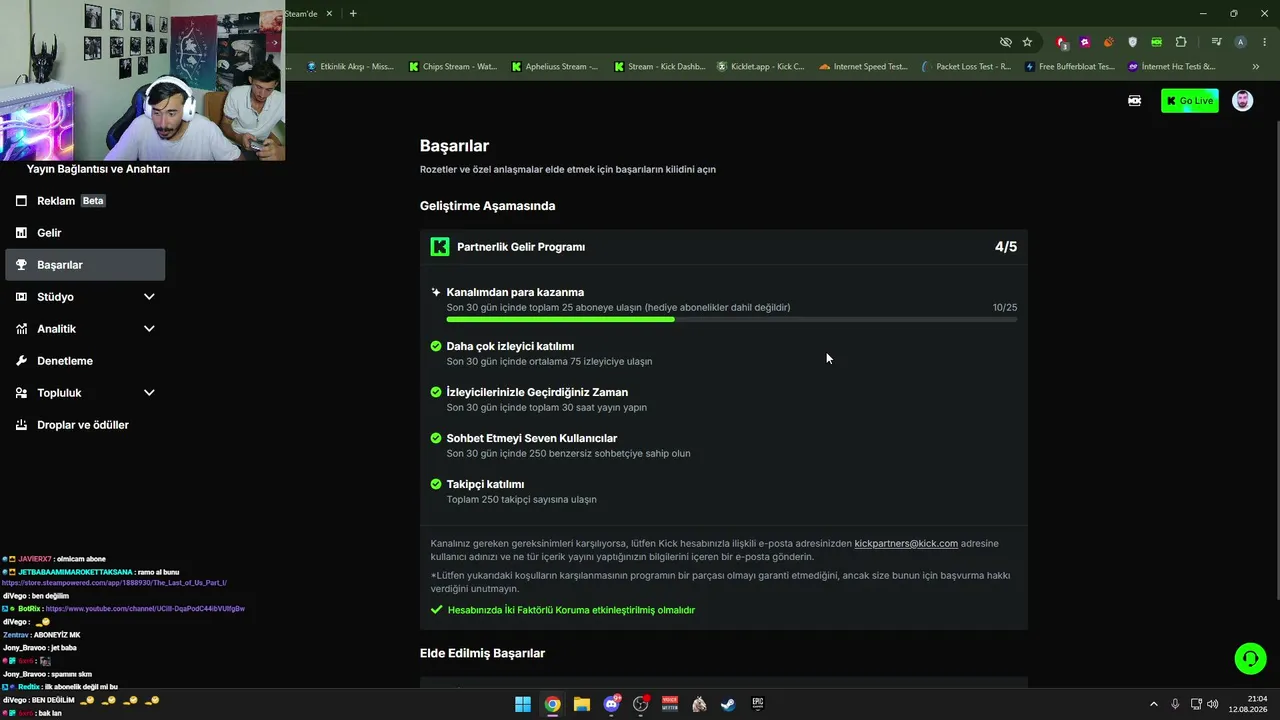The height and width of the screenshot is (720, 1280).
Task: Click the red extension icon with badge
Action: [x=1062, y=42]
